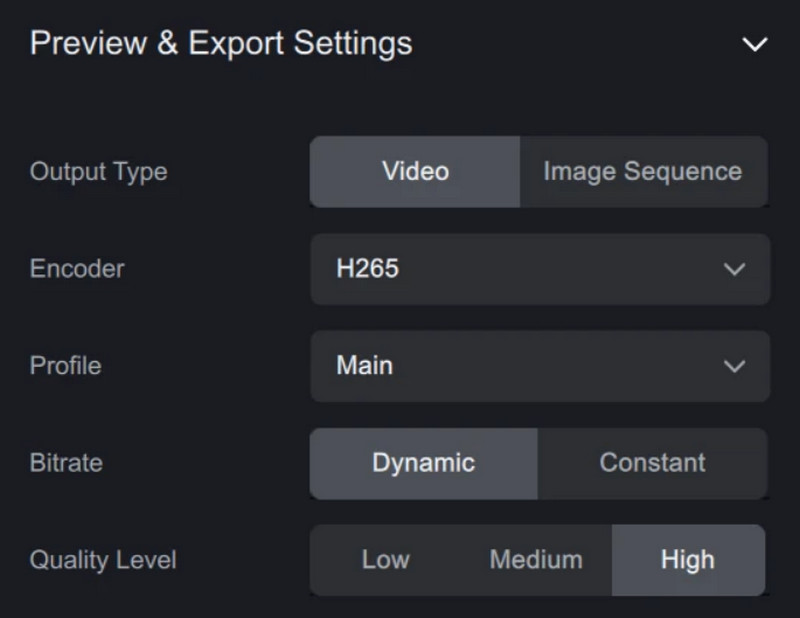Click the Preview & Export Settings header title

221,44
